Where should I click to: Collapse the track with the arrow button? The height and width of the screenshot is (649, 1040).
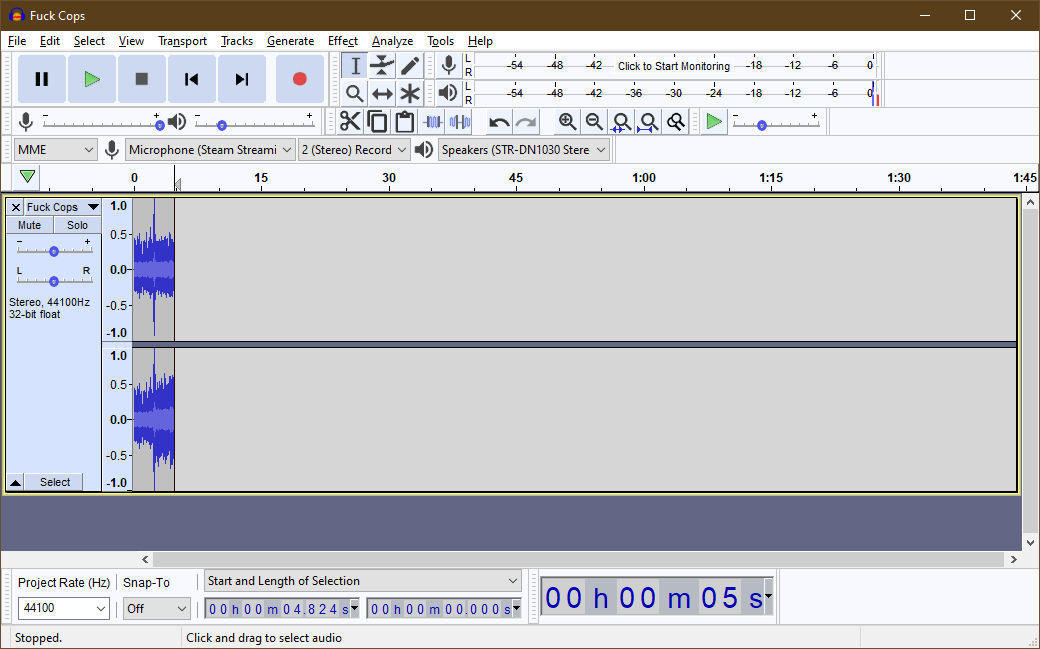pyautogui.click(x=15, y=482)
